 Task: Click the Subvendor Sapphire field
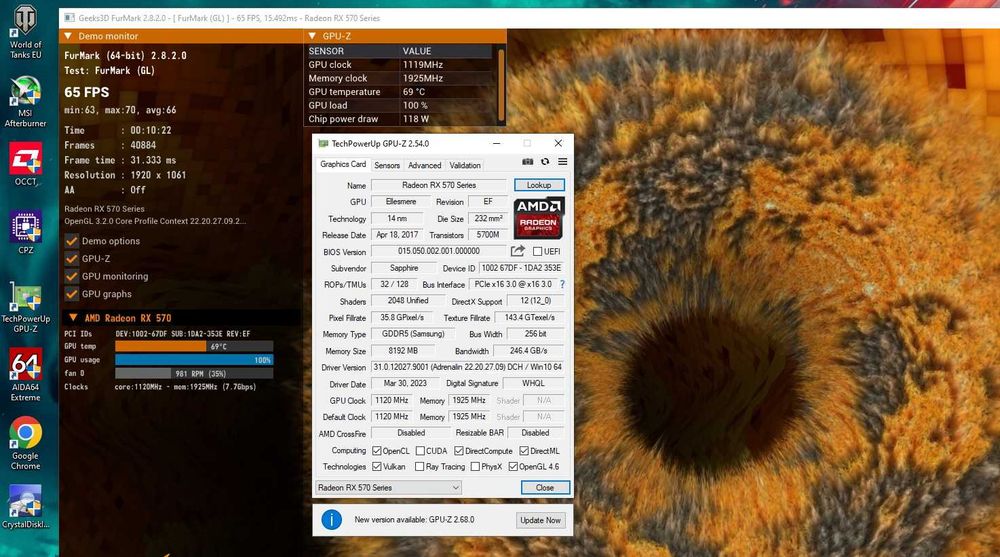(x=404, y=268)
